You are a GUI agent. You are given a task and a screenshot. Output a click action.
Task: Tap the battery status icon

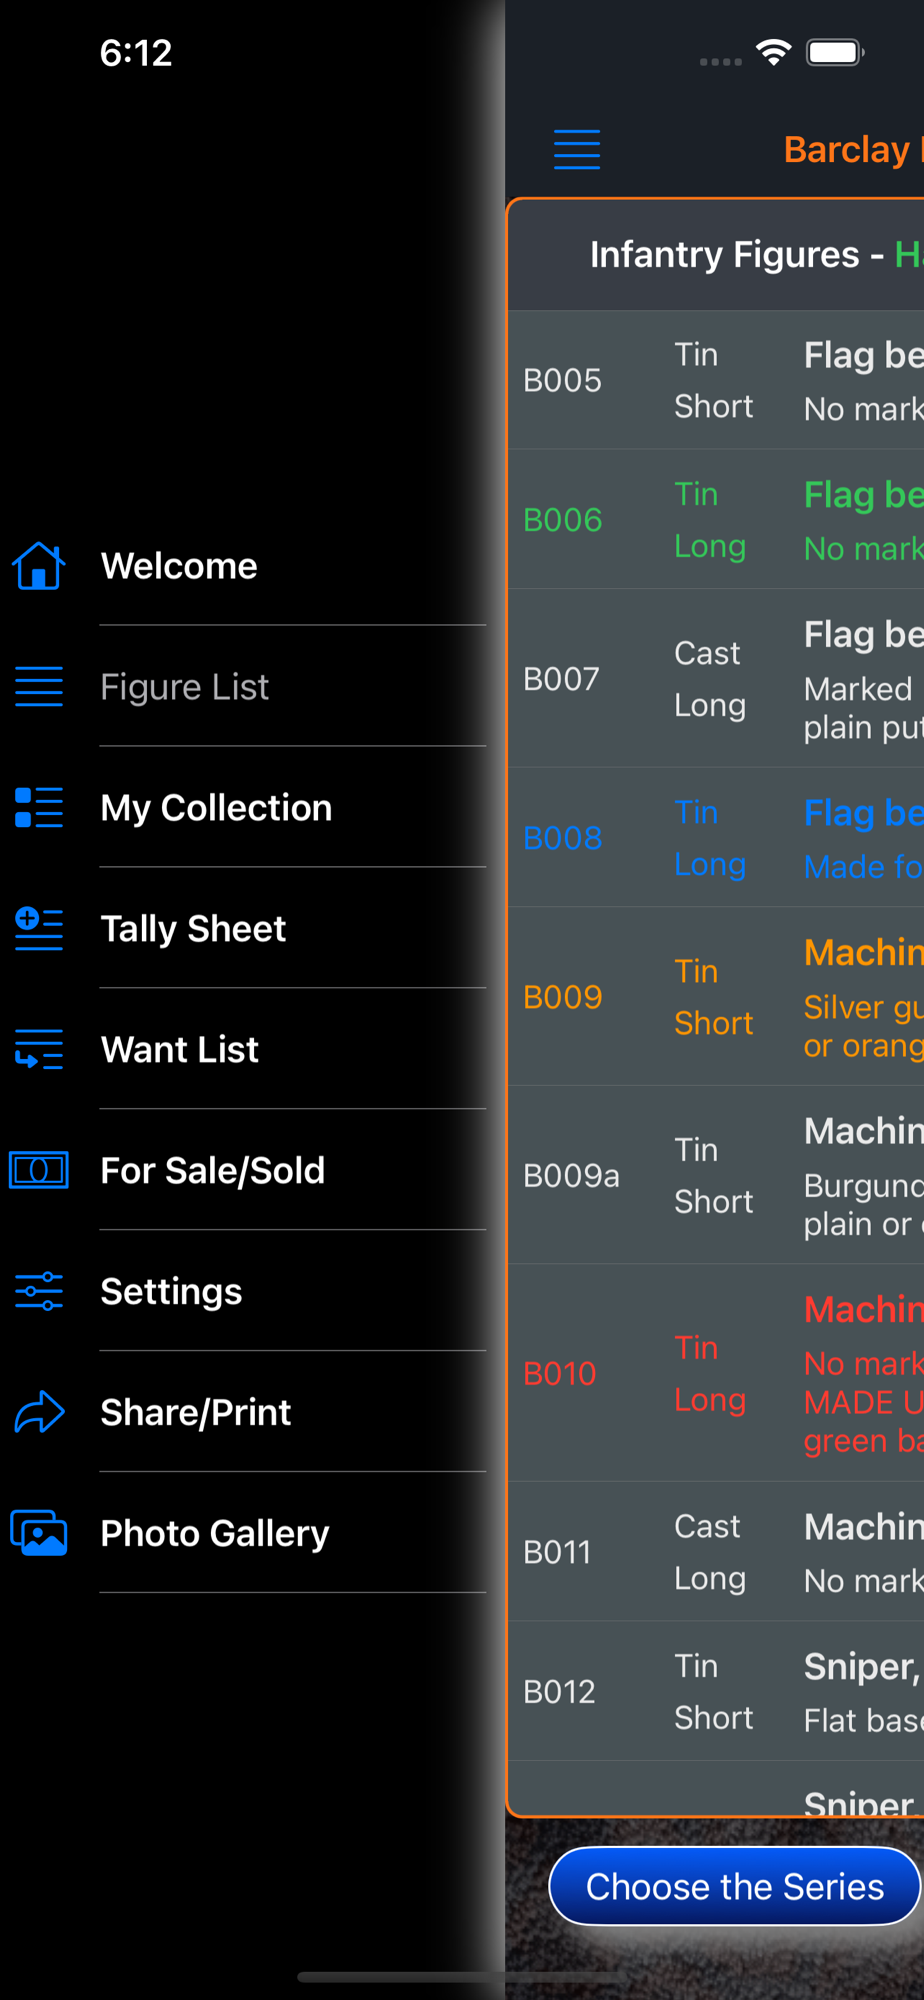(x=836, y=53)
